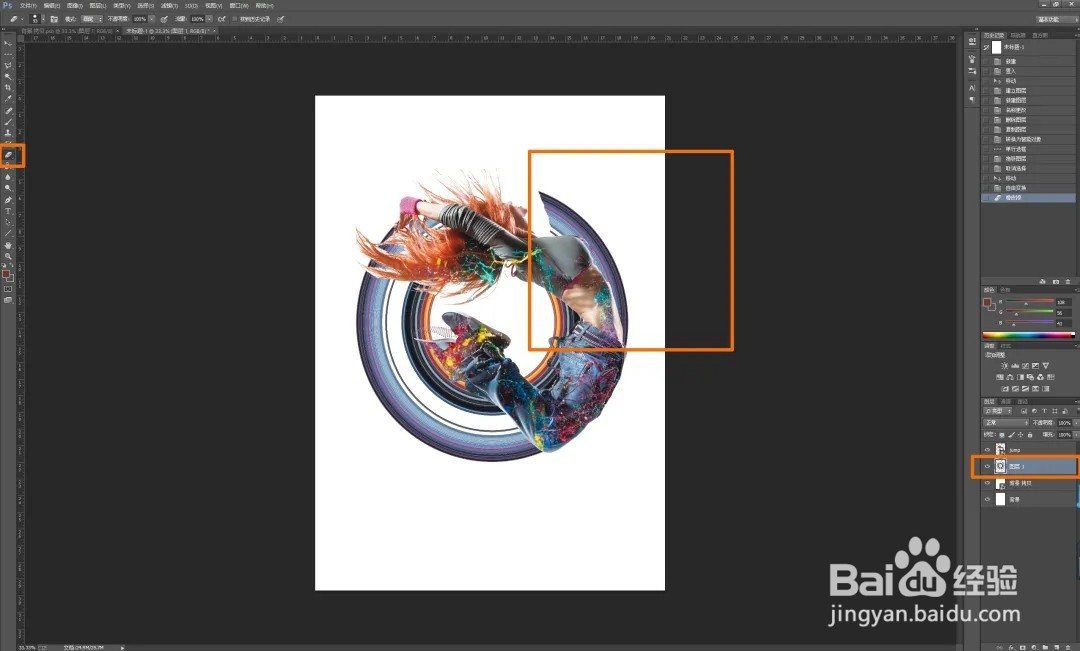Hide the 图层 1 layer
The width and height of the screenshot is (1080, 651).
[x=987, y=466]
